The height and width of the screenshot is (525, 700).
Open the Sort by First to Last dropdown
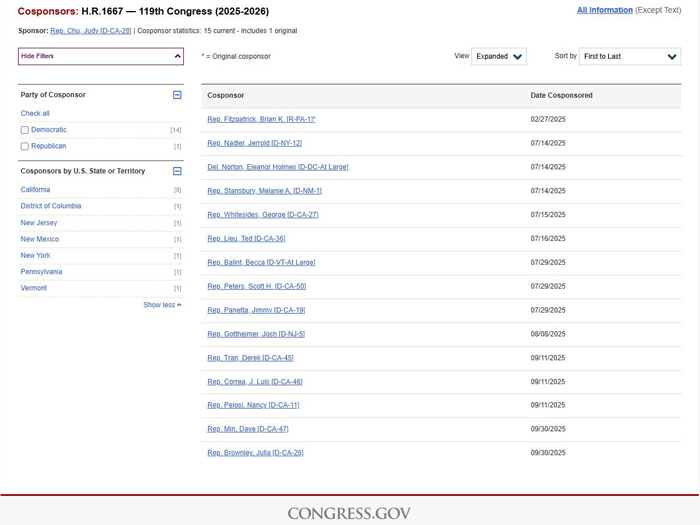coord(630,57)
